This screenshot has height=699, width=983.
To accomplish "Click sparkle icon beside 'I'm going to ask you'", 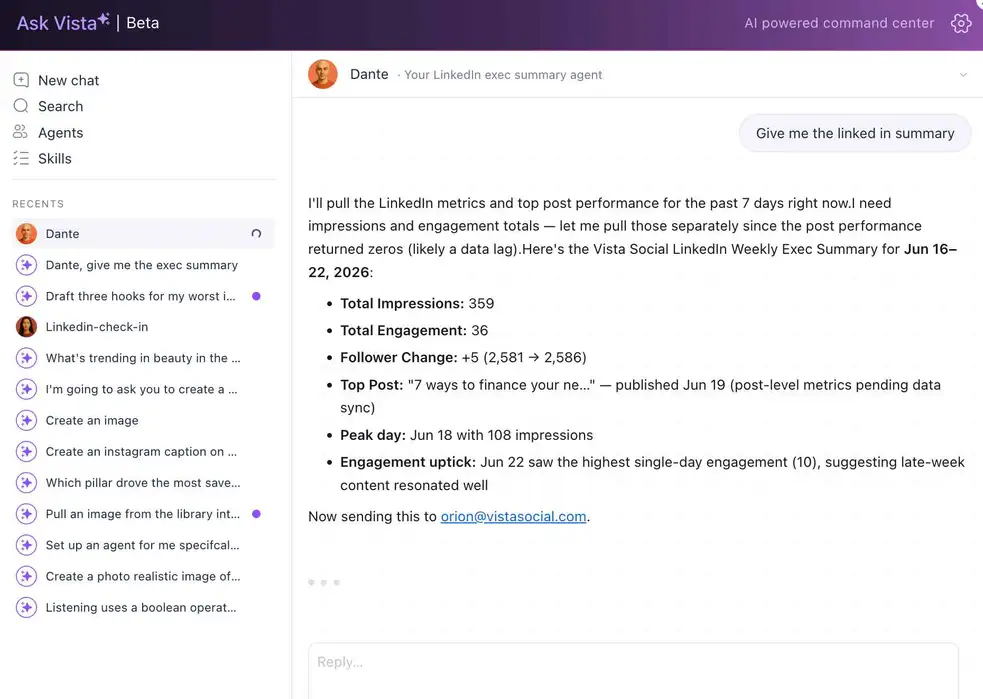I will pyautogui.click(x=26, y=389).
